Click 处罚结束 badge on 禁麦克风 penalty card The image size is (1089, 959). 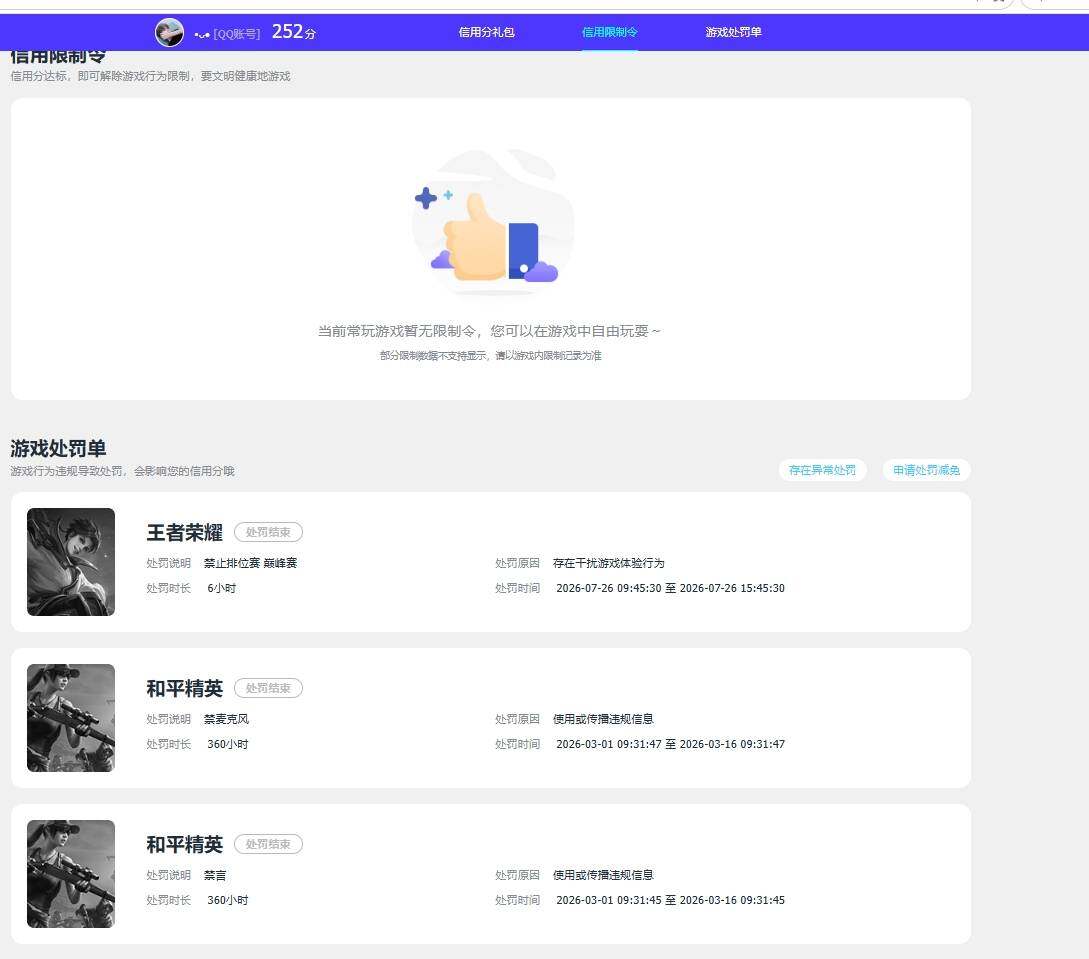268,688
